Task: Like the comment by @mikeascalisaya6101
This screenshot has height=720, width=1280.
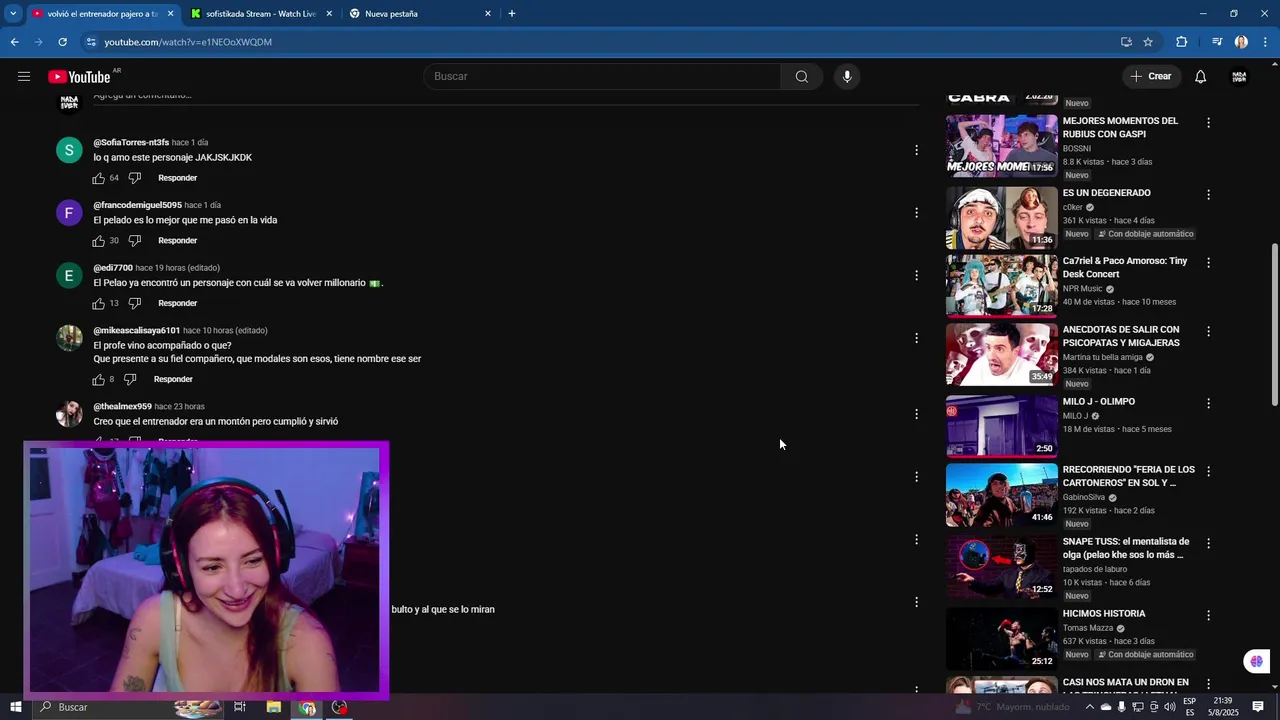Action: (99, 380)
